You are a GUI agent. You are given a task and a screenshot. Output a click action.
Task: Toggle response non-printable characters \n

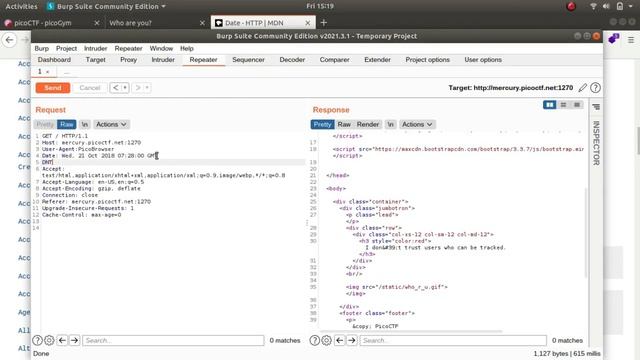coord(390,124)
